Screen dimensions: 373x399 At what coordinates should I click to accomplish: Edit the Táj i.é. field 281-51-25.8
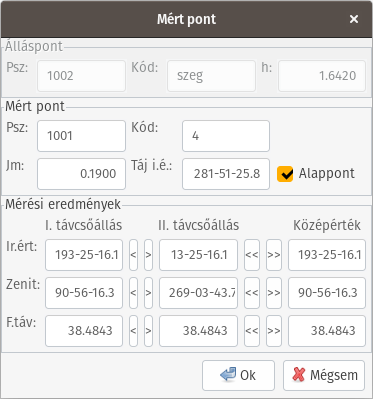coord(226,174)
